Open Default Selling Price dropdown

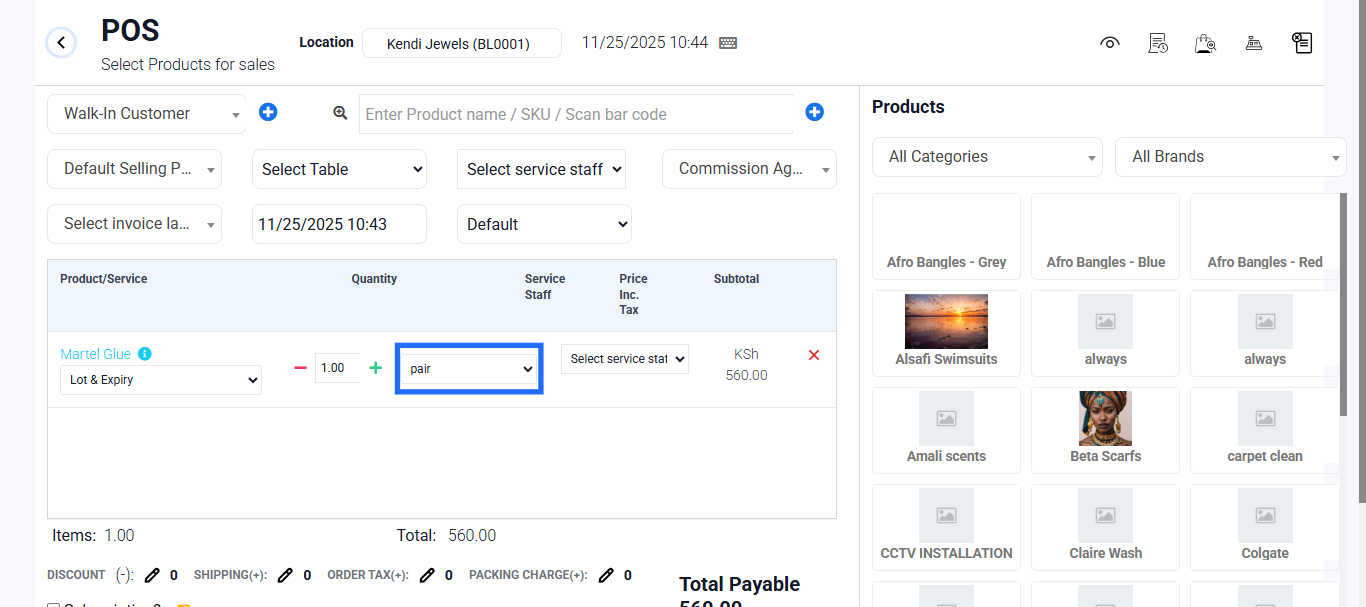pyautogui.click(x=135, y=169)
